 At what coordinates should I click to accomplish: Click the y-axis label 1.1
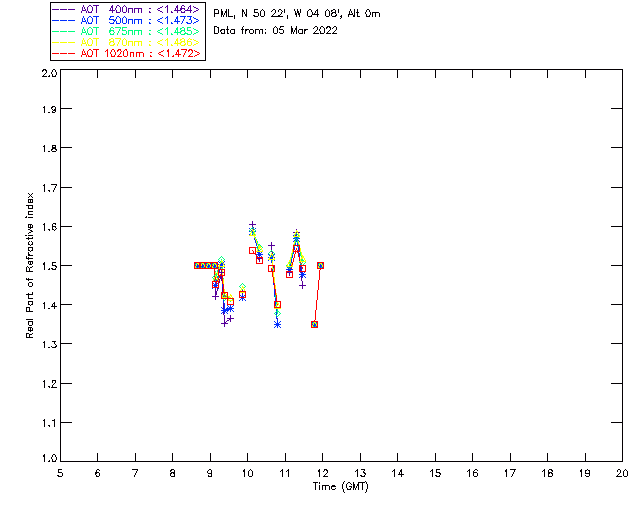(49, 423)
